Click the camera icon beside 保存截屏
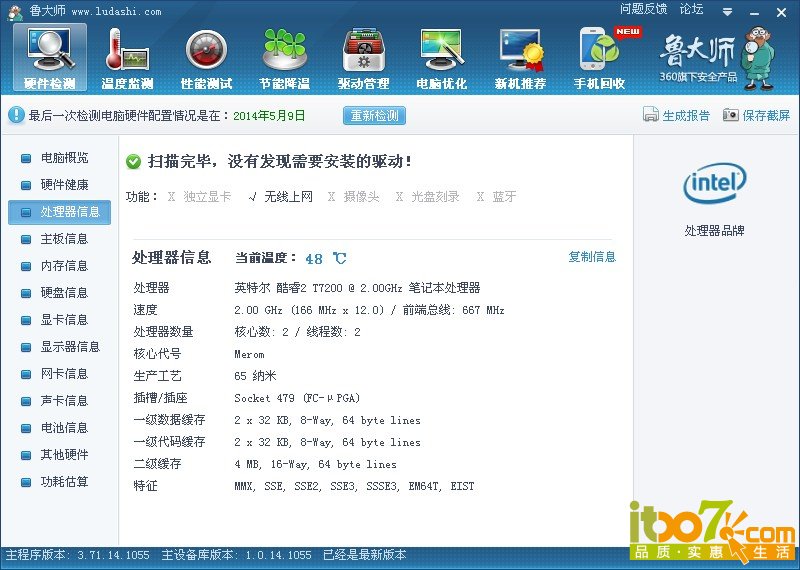This screenshot has width=800, height=570. tap(731, 115)
